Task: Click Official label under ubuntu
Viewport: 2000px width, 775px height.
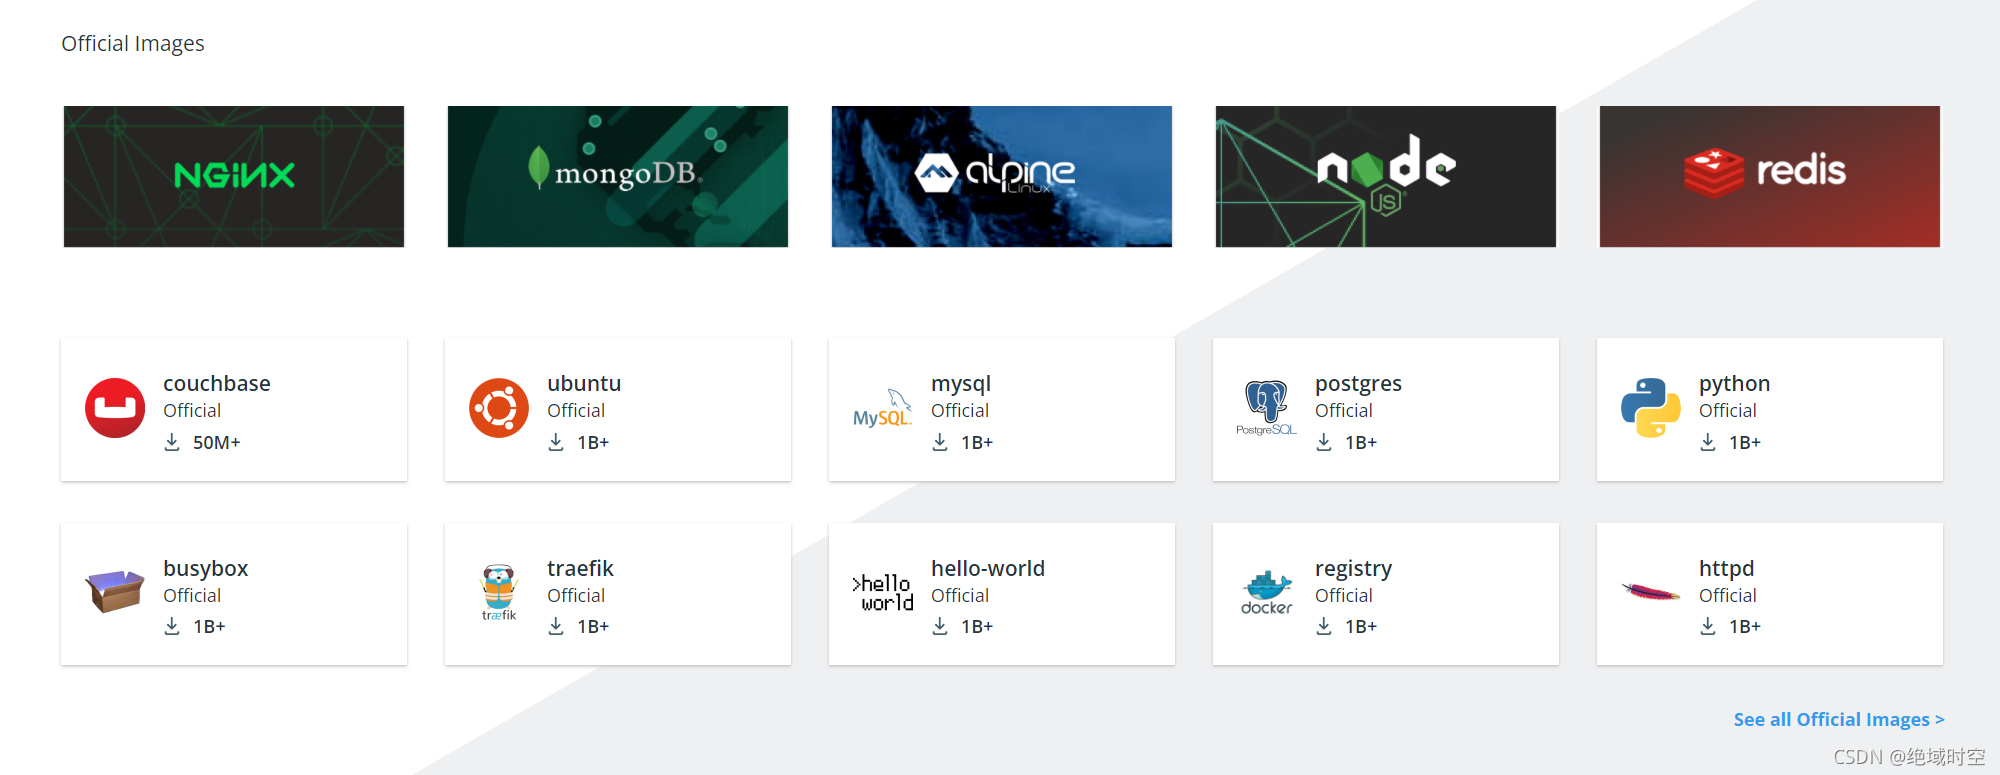Action: click(576, 411)
